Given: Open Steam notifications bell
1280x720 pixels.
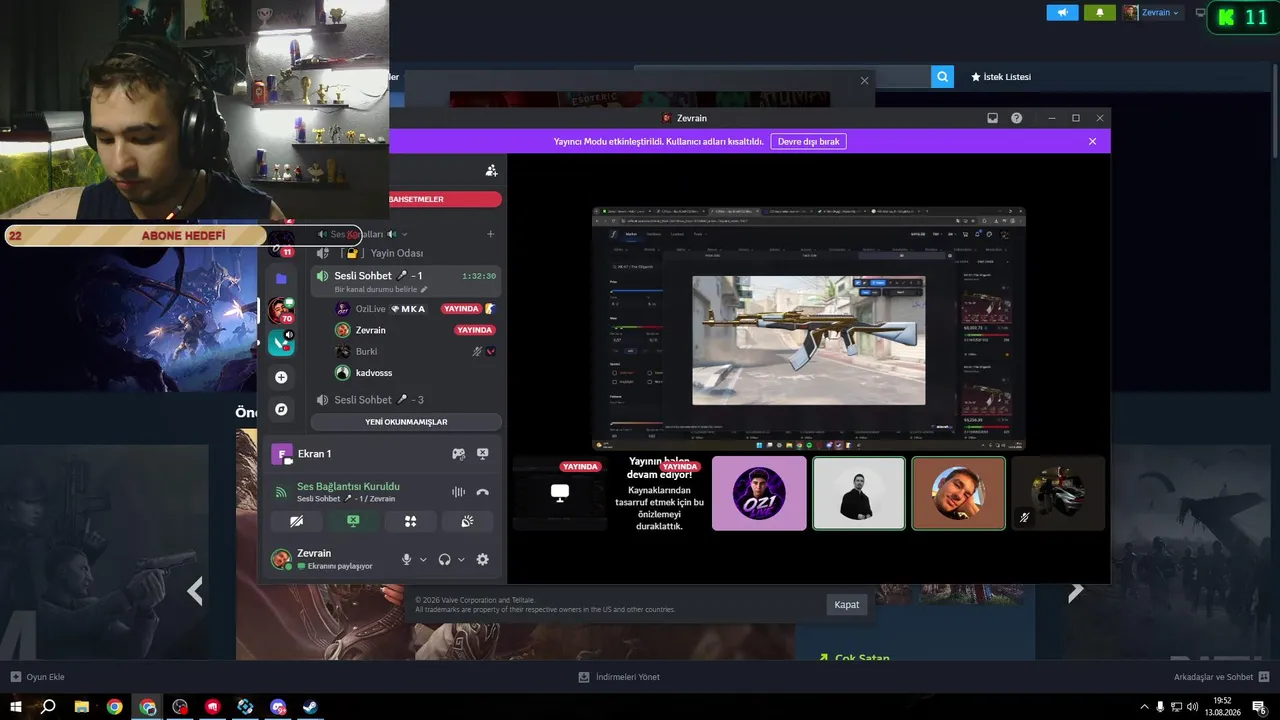Looking at the screenshot, I should point(1099,13).
